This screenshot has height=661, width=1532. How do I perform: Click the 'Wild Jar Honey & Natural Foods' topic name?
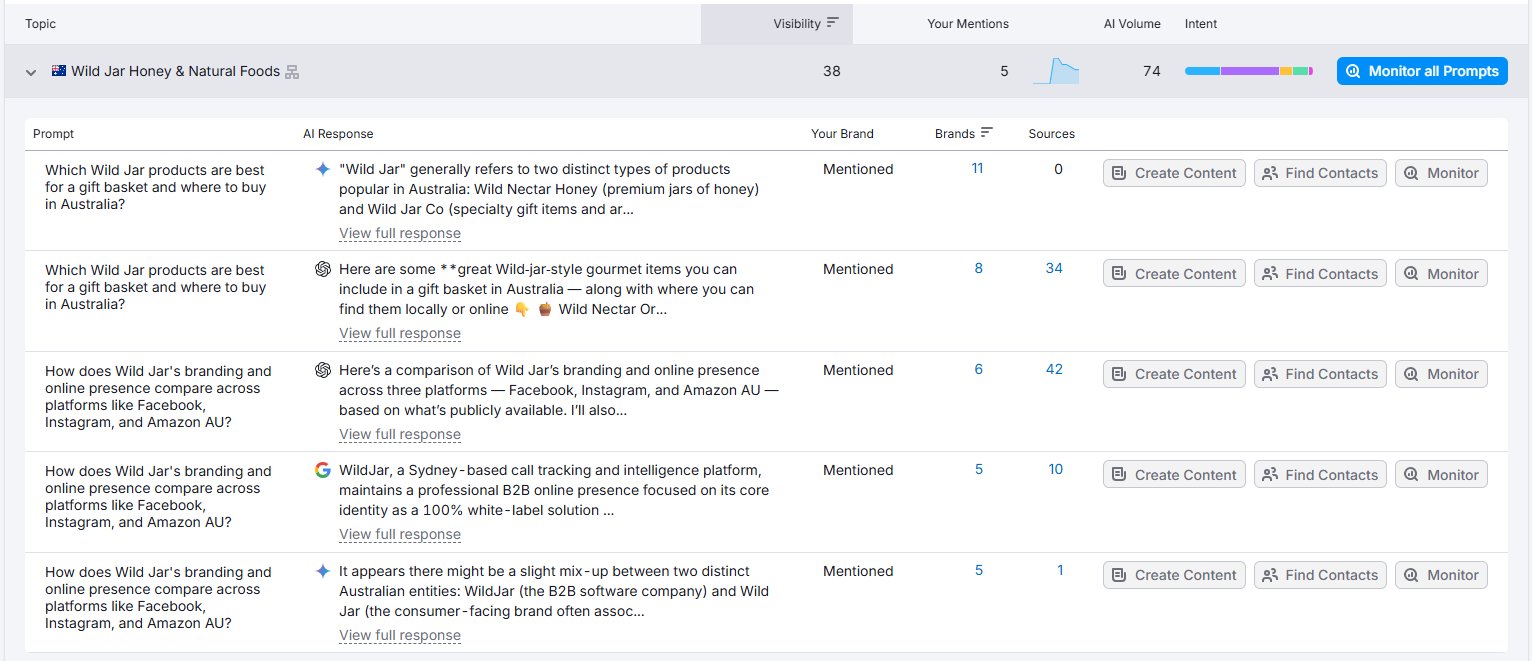[x=176, y=71]
